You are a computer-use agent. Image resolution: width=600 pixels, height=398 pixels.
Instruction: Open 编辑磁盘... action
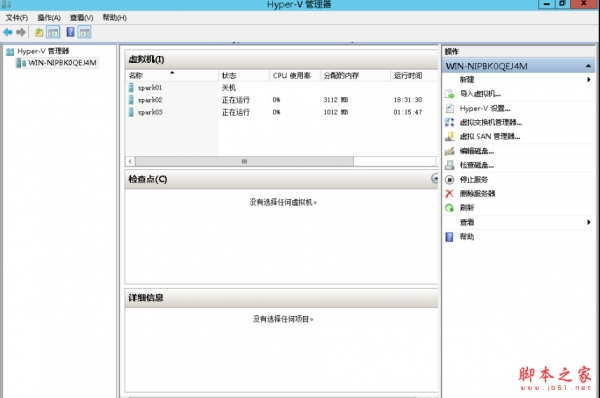pos(477,151)
